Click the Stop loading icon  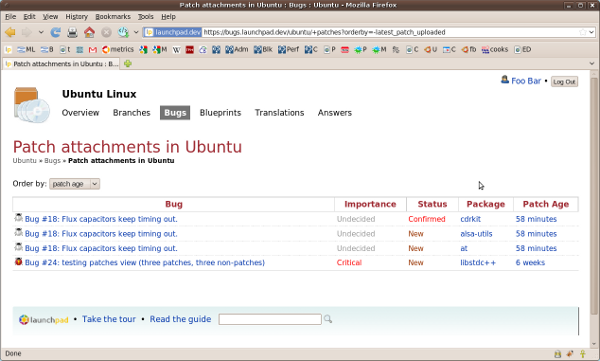(106, 33)
